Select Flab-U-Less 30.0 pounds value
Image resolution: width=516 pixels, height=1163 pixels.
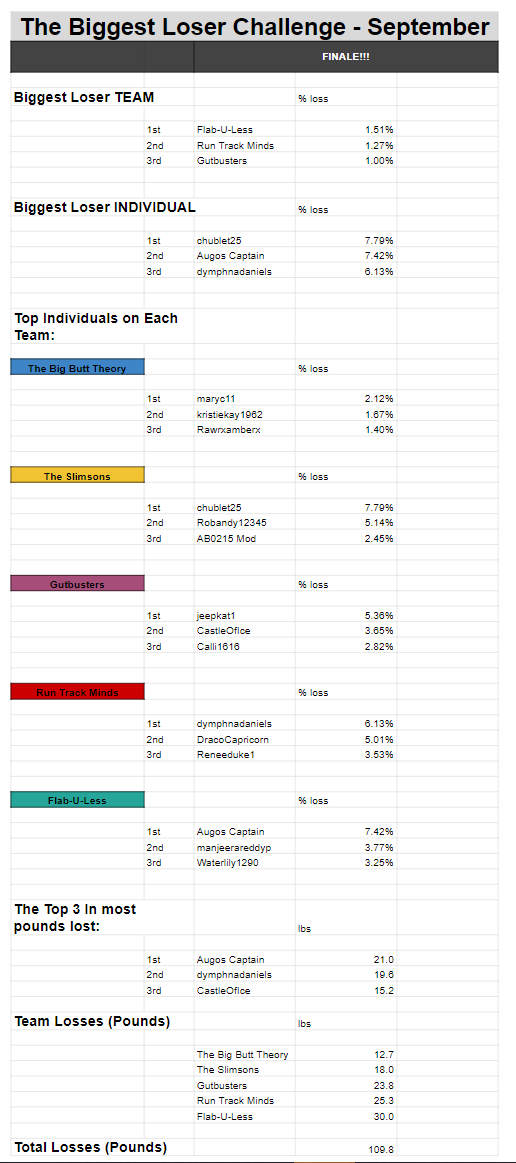click(346, 1116)
